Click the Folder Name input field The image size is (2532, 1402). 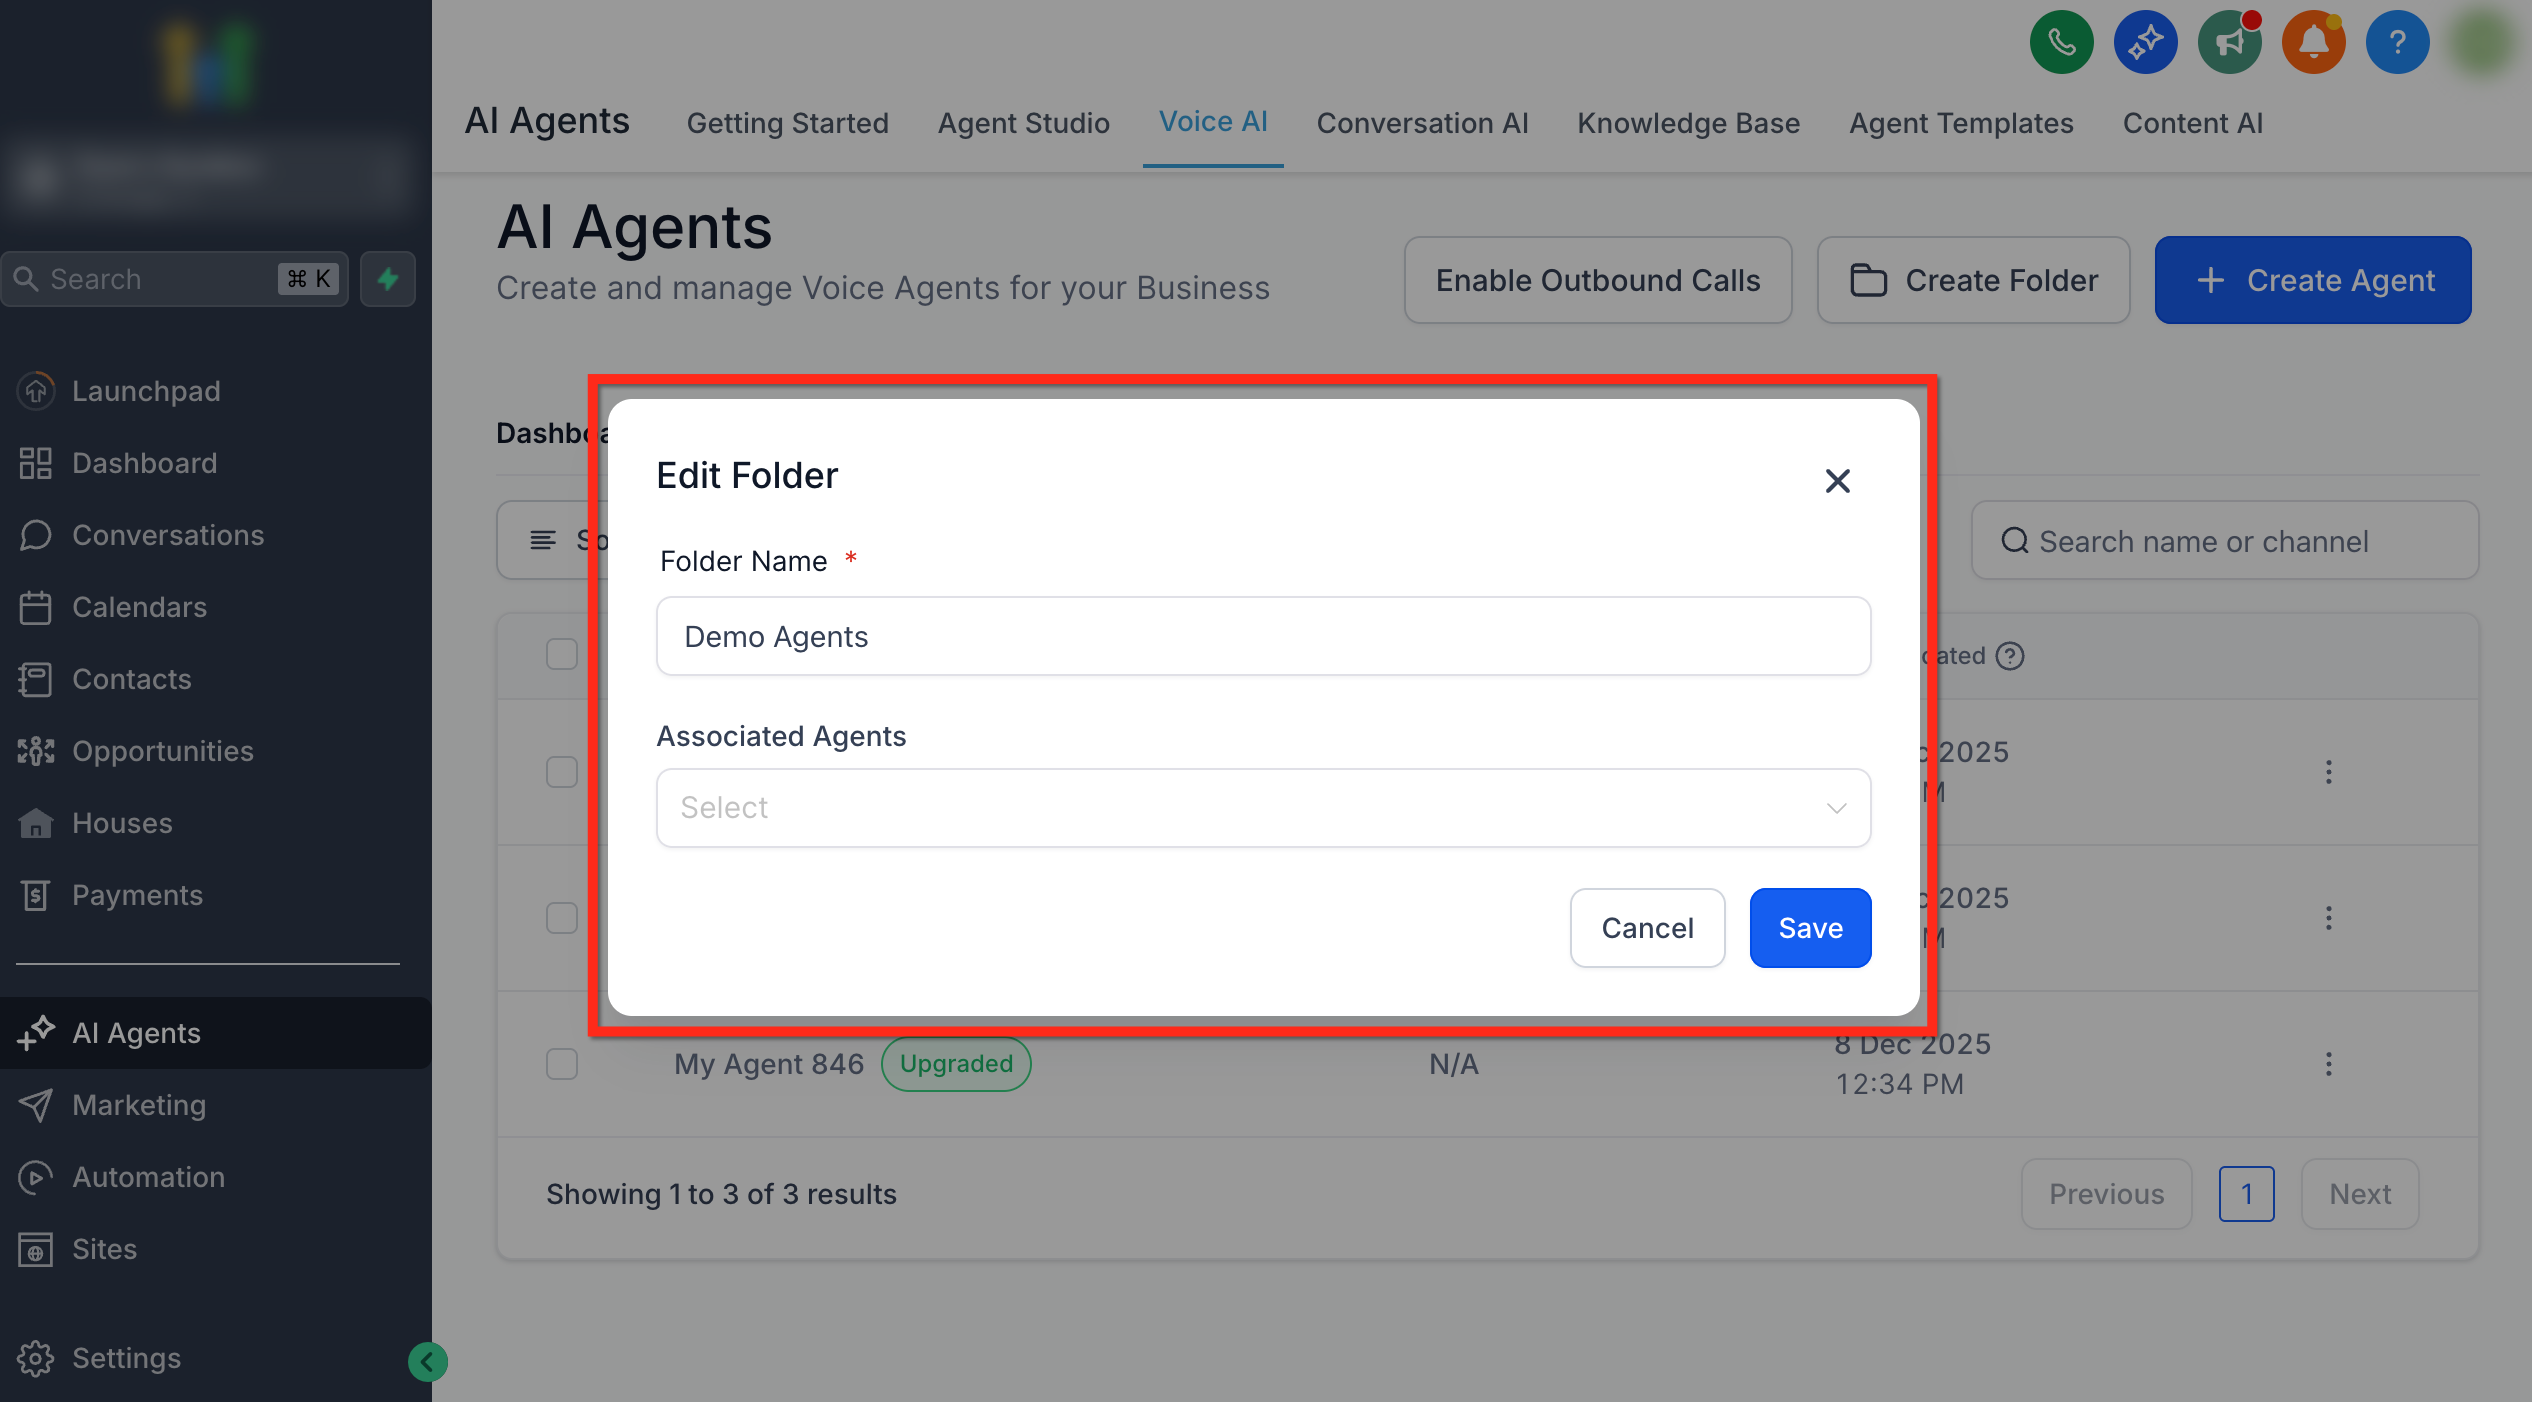1263,636
